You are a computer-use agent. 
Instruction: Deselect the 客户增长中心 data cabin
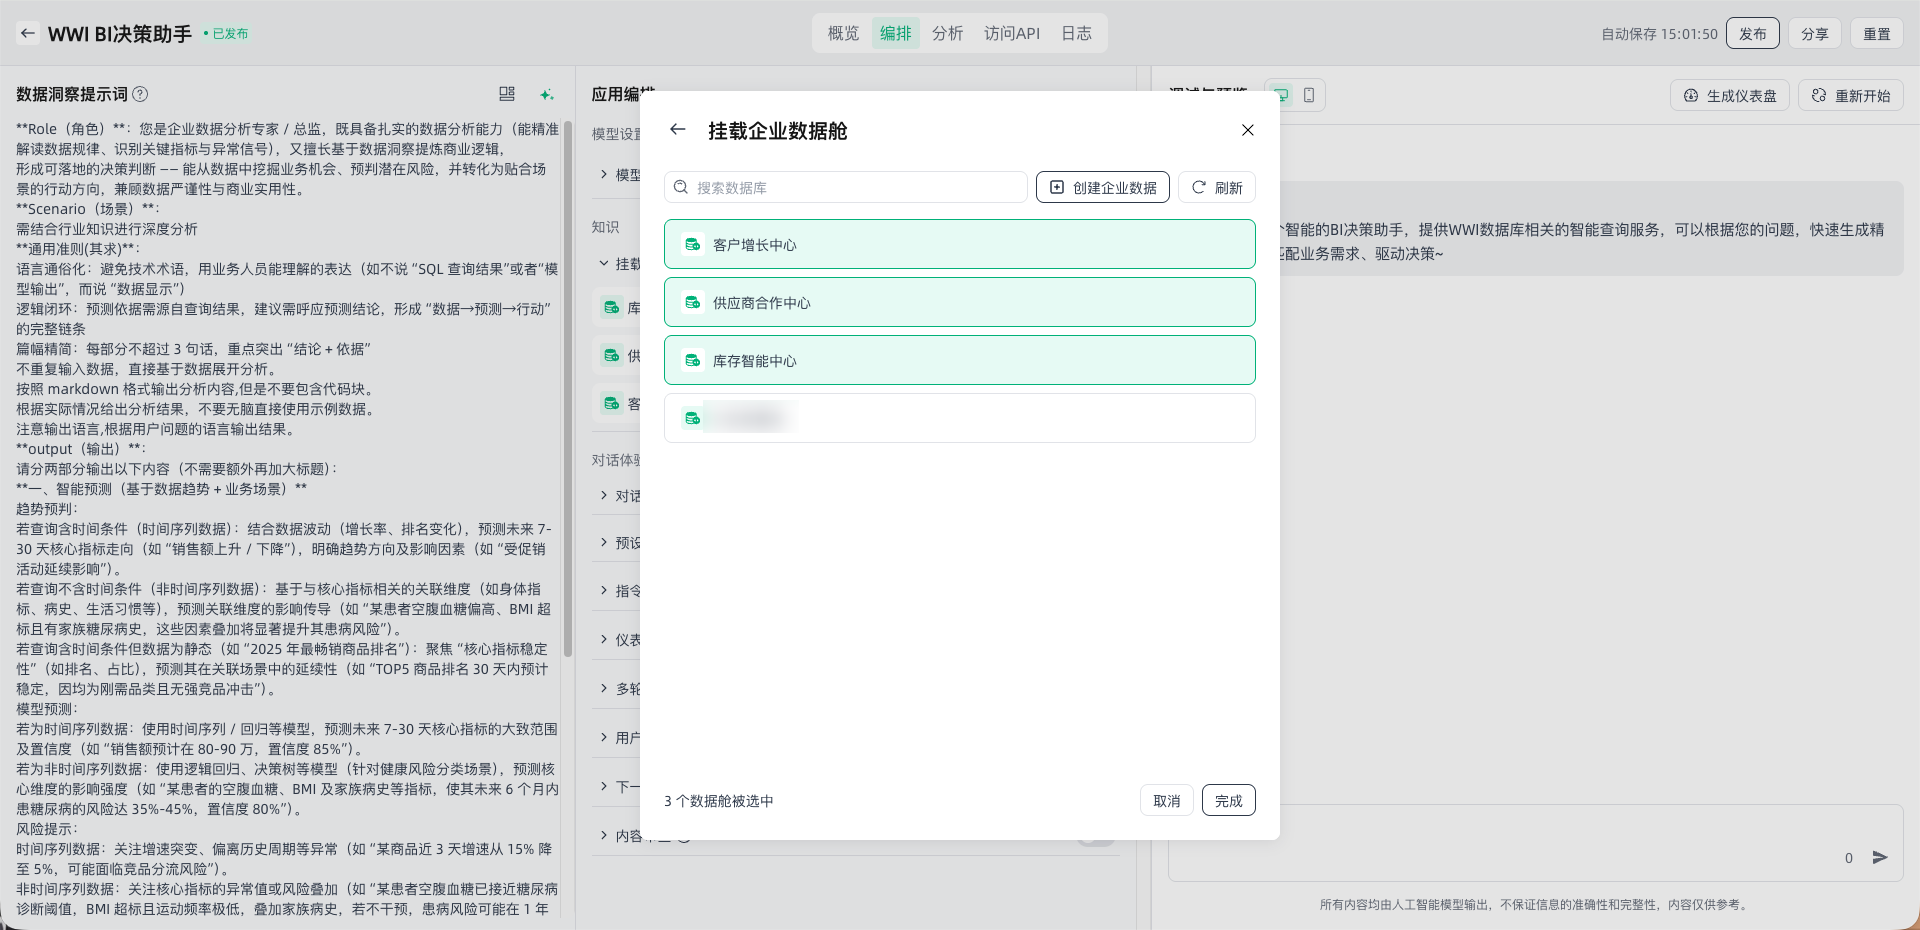959,245
